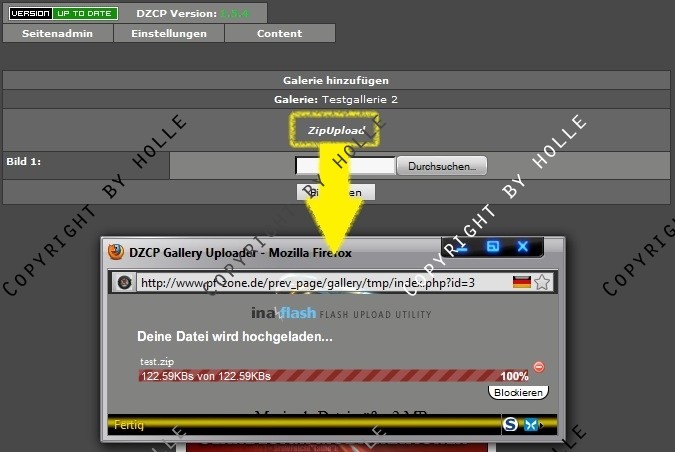Click the Galerie hinzufügen header text
This screenshot has height=452, width=675.
336,80
